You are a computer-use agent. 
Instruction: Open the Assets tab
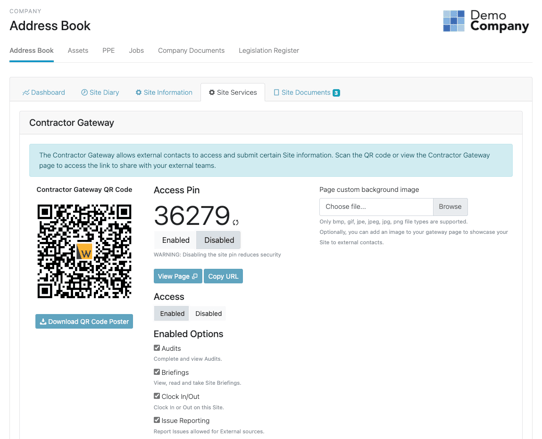(x=78, y=50)
